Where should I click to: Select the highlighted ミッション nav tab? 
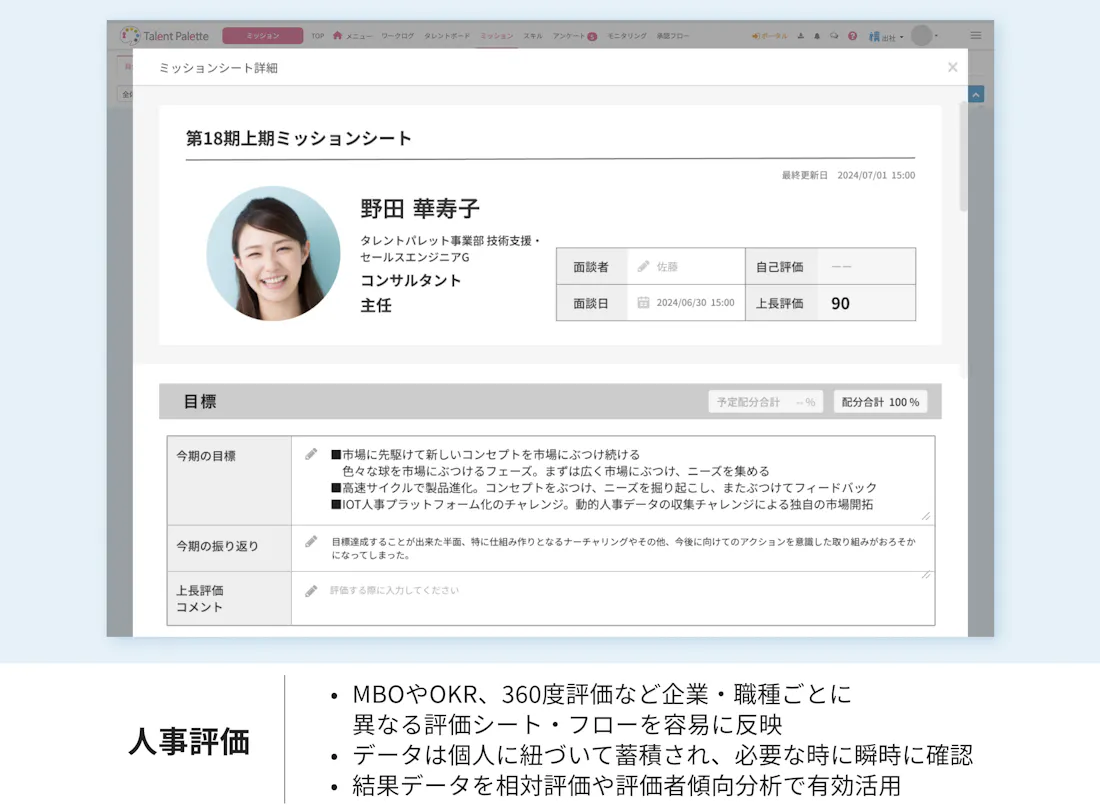click(497, 36)
